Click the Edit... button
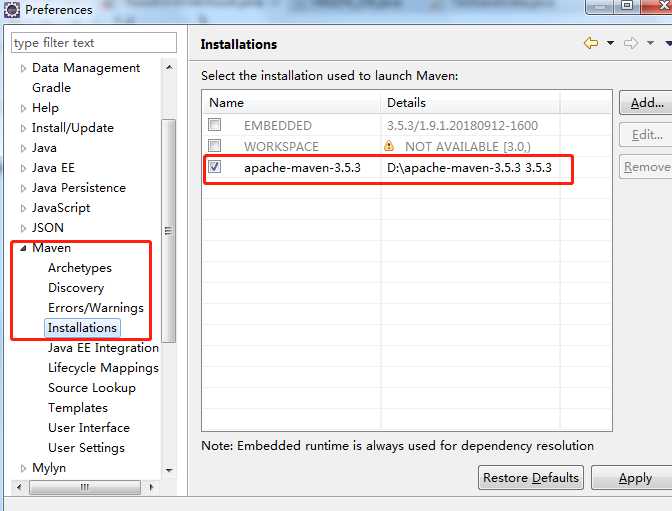 [645, 135]
